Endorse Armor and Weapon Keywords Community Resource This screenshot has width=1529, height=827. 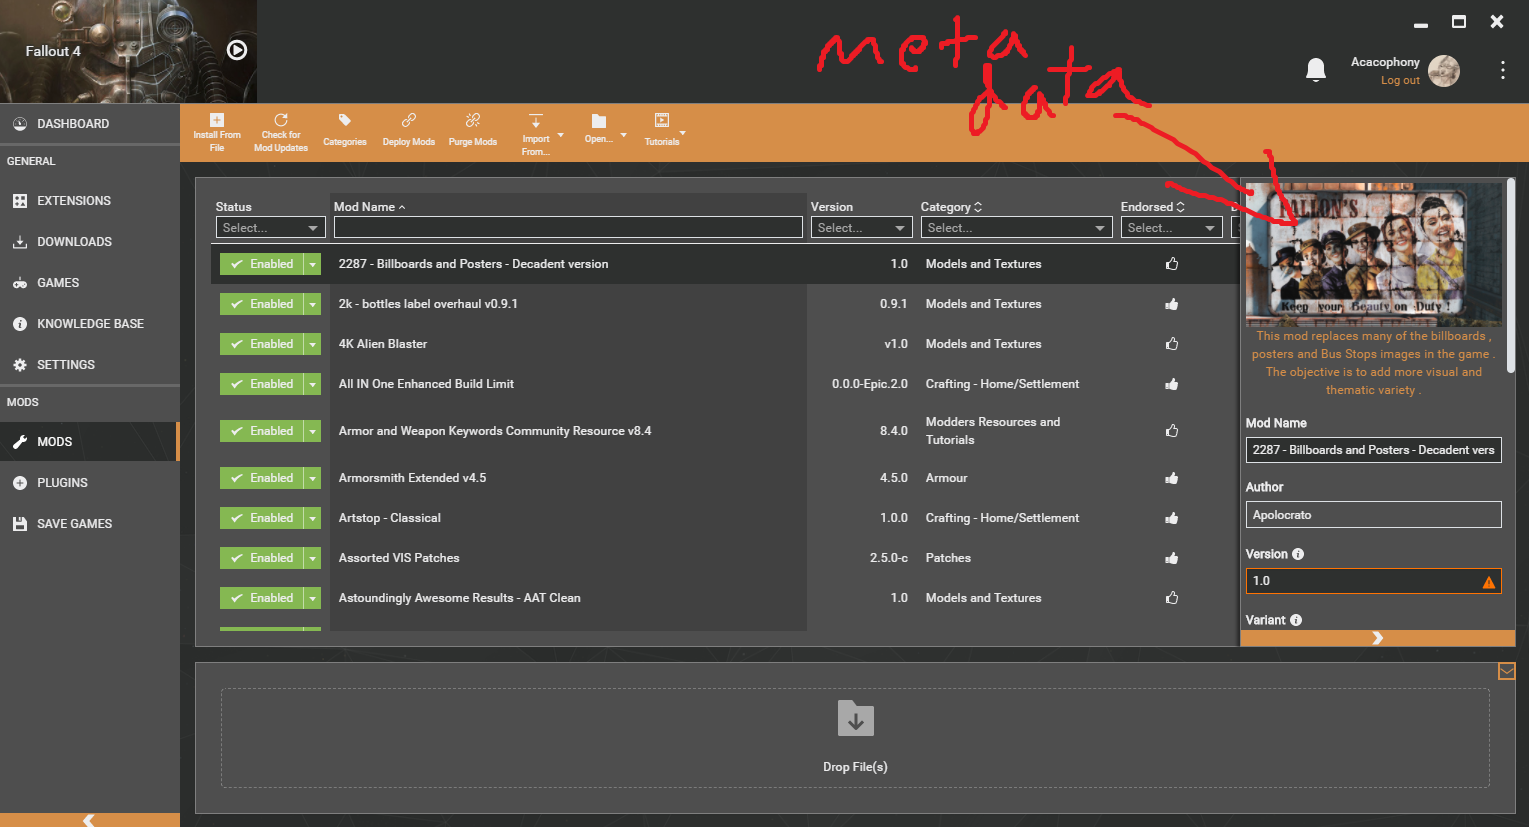(1172, 431)
